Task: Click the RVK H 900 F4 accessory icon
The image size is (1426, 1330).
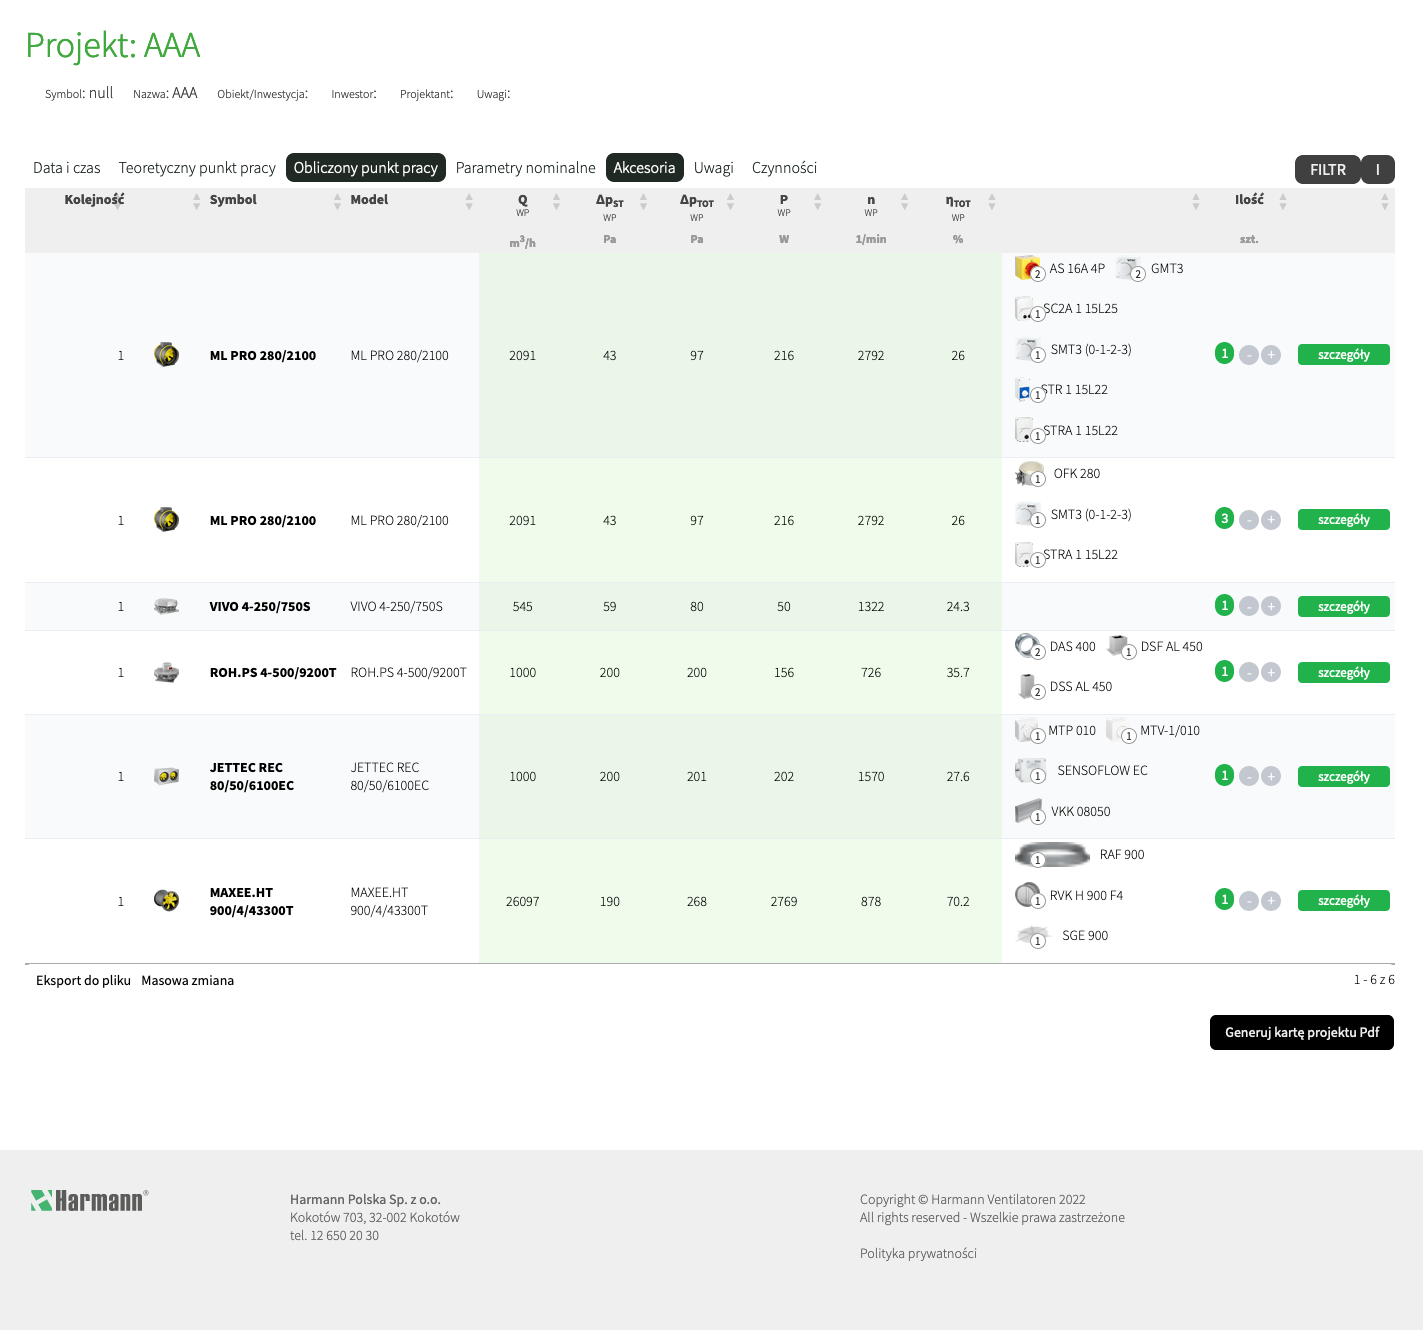Action: 1029,895
